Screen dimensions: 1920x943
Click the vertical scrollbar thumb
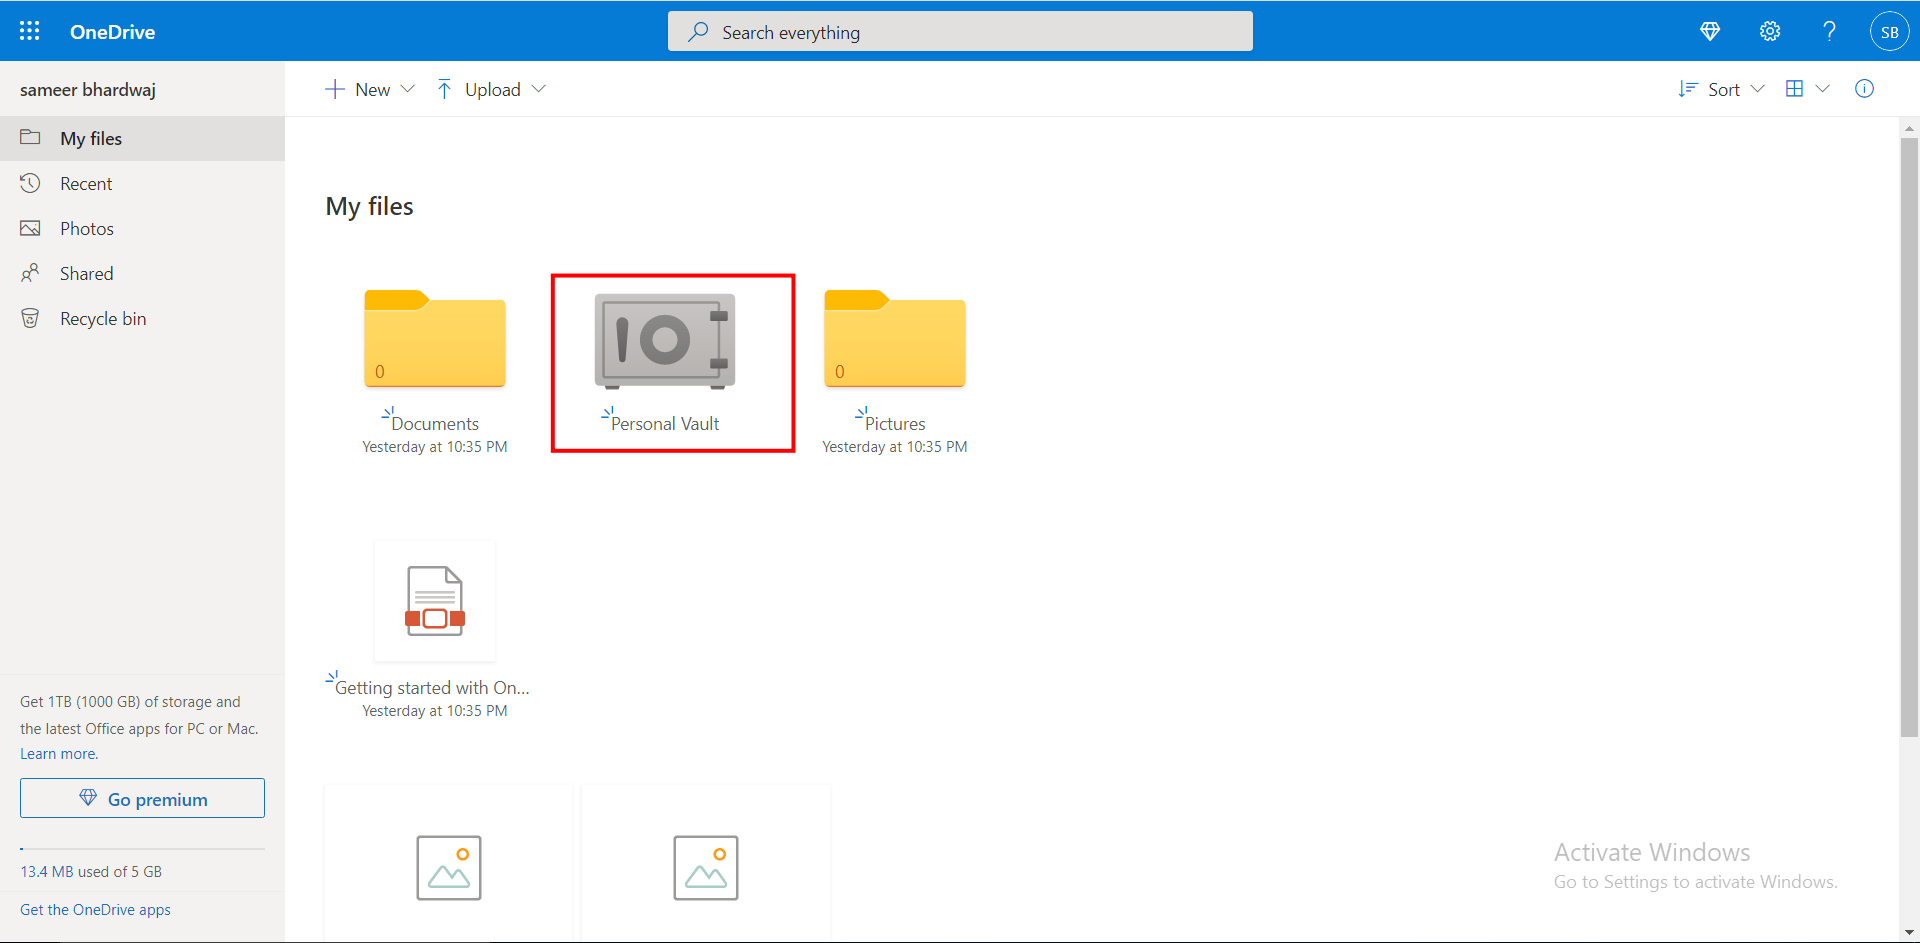pyautogui.click(x=1909, y=437)
